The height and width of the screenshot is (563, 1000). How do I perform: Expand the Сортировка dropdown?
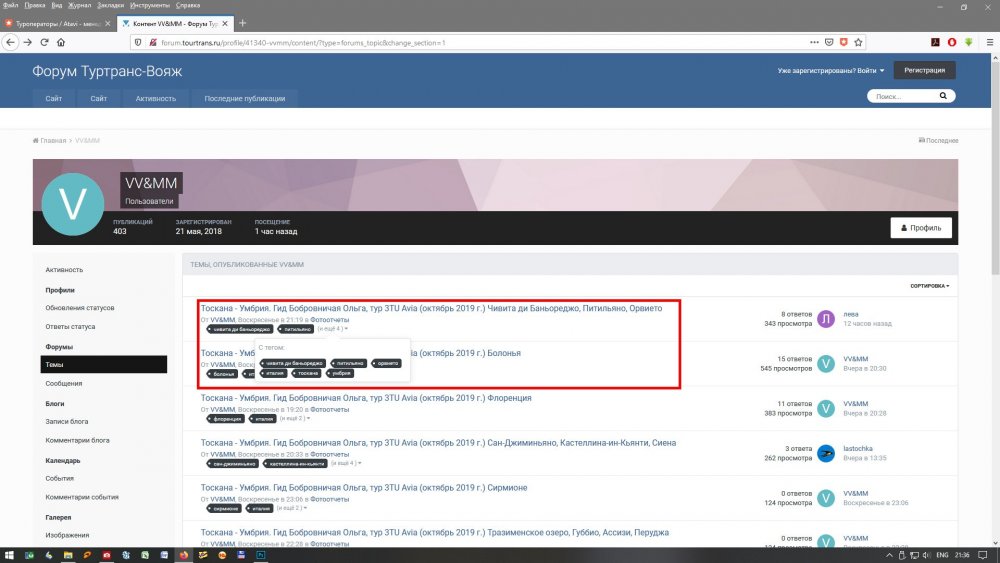pos(929,286)
